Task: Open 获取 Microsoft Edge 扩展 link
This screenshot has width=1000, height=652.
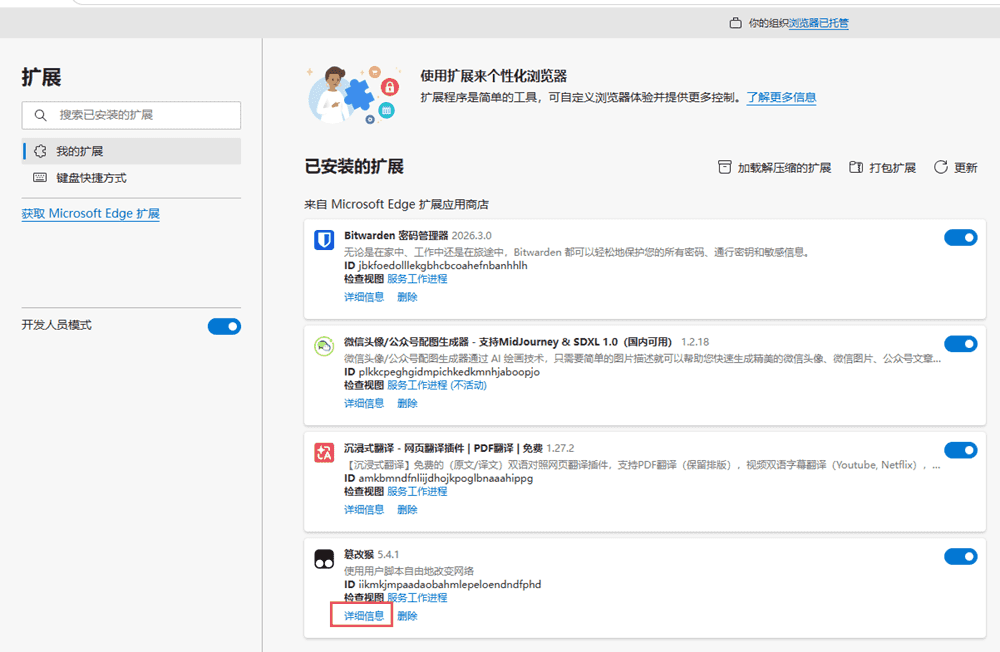Action: click(91, 214)
